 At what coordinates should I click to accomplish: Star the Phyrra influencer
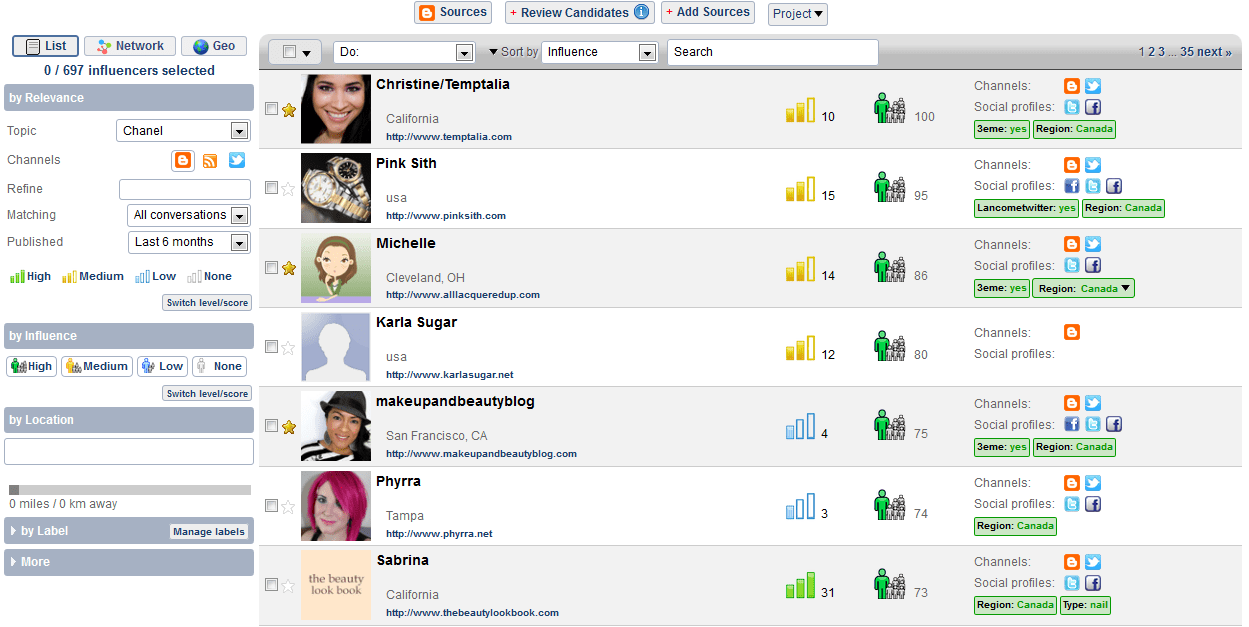(x=289, y=507)
